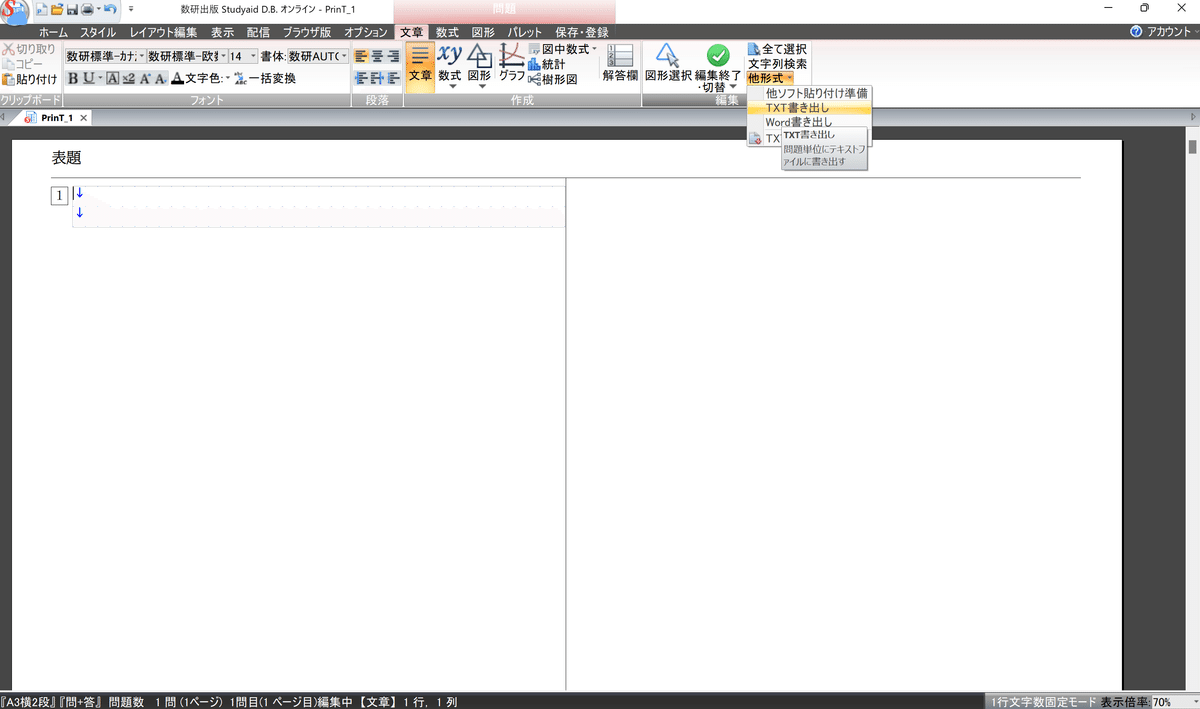Save the document with the floppy disk icon
Screen dimensions: 1200x709
(x=72, y=9)
